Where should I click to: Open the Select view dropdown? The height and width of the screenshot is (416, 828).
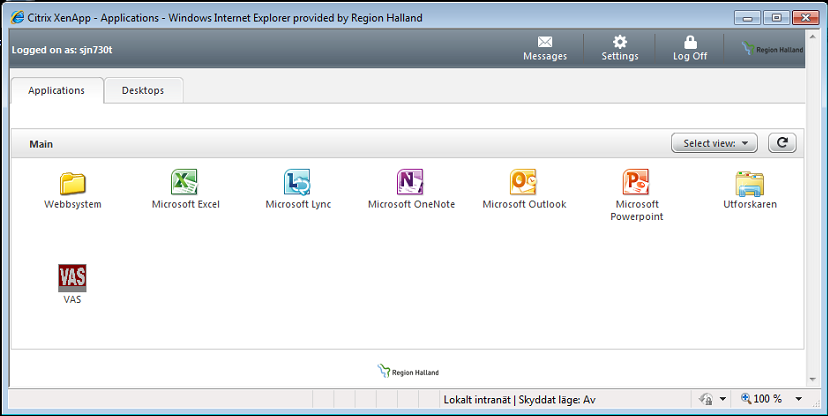point(714,143)
